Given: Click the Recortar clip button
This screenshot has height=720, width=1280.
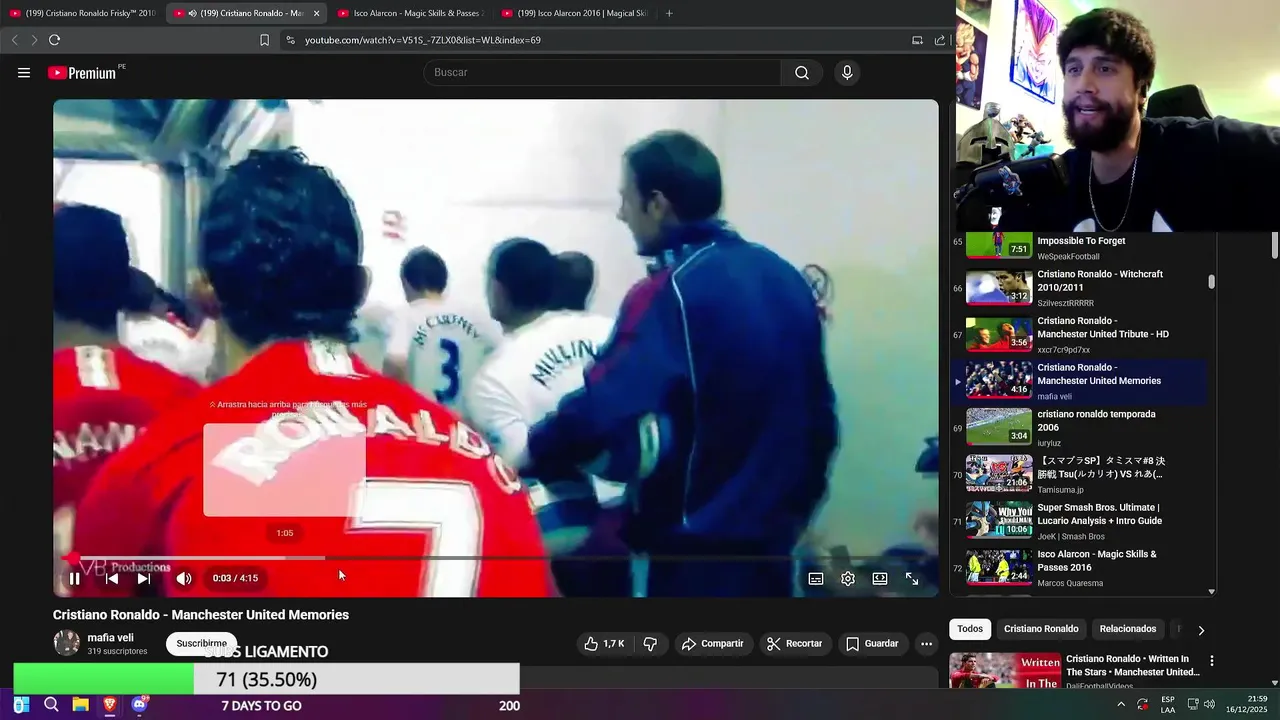Looking at the screenshot, I should 794,644.
